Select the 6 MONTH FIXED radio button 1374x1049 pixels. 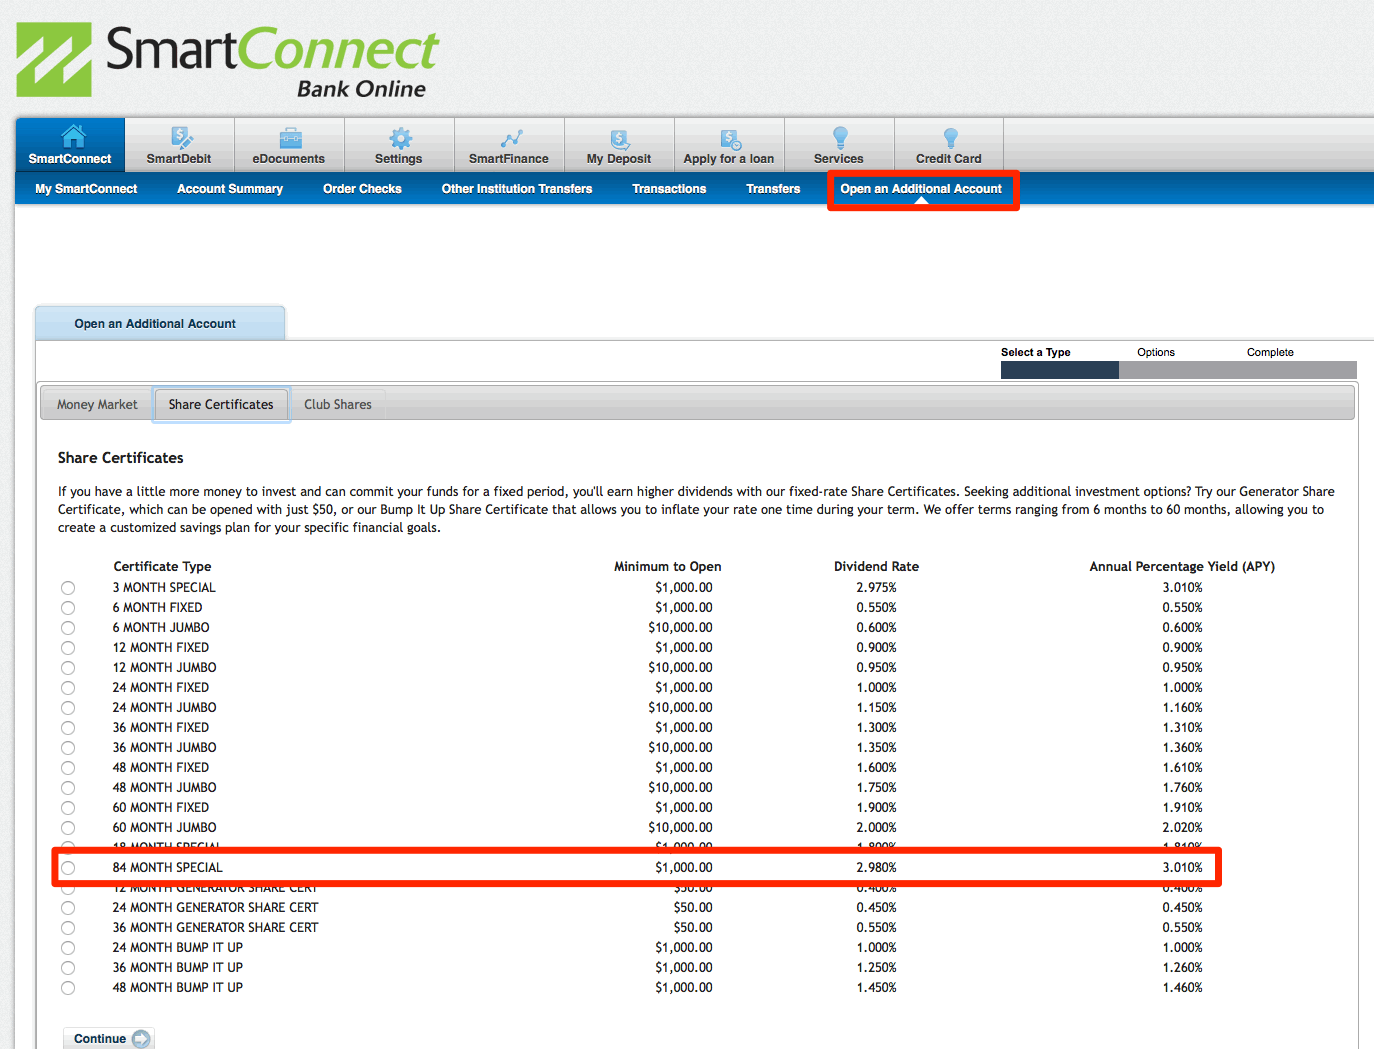click(68, 608)
